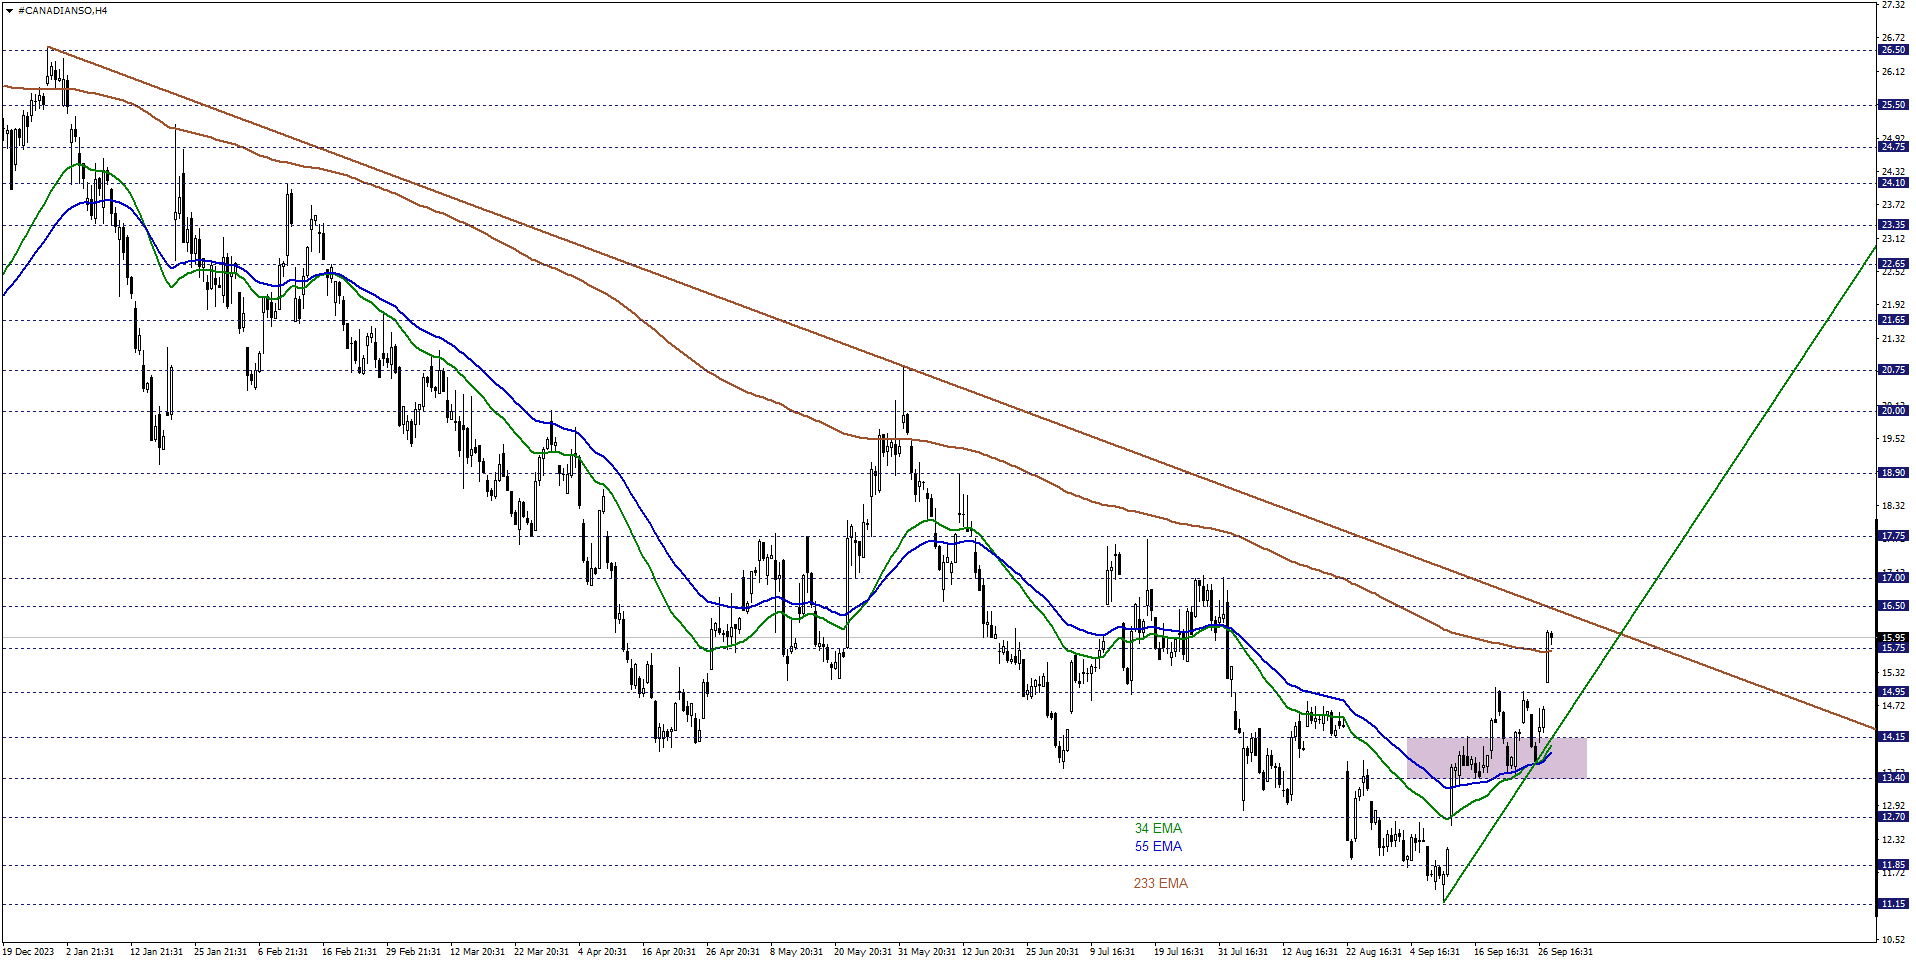The image size is (1916, 963).
Task: Click the 4 Sep 16:31 date label
Action: click(x=1435, y=952)
